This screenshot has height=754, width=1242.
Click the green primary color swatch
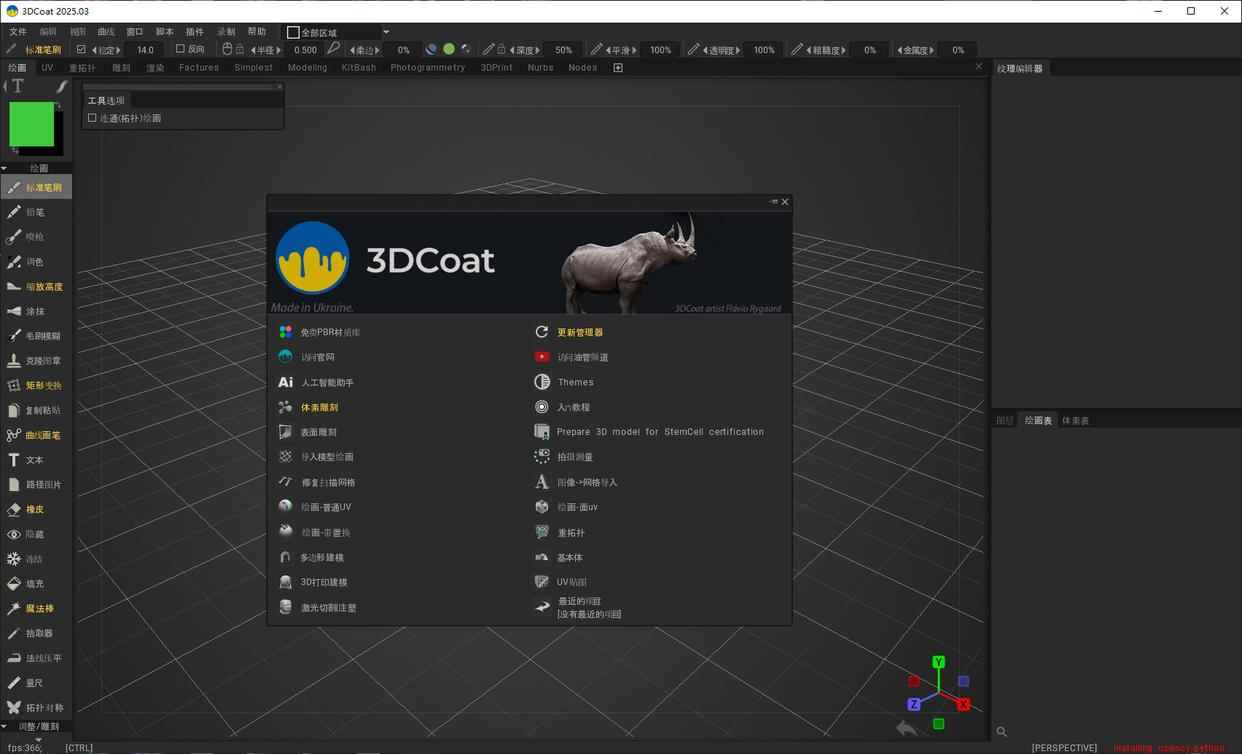(32, 124)
